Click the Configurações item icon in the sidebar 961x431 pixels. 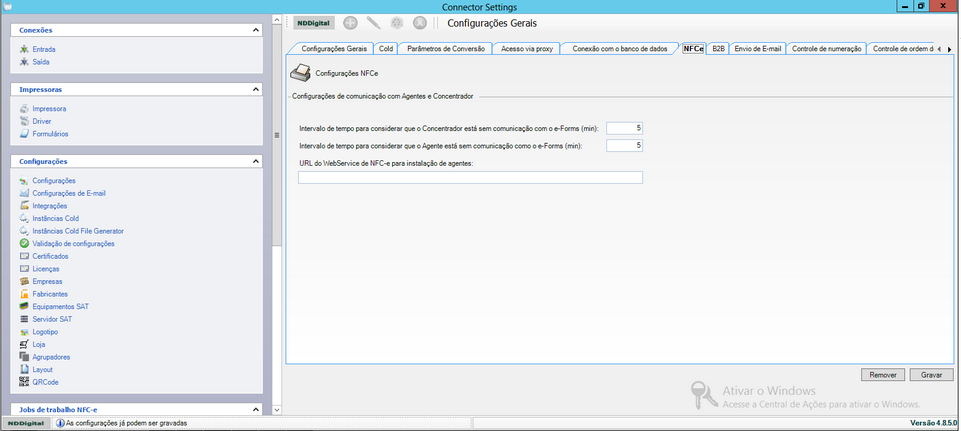coord(24,181)
